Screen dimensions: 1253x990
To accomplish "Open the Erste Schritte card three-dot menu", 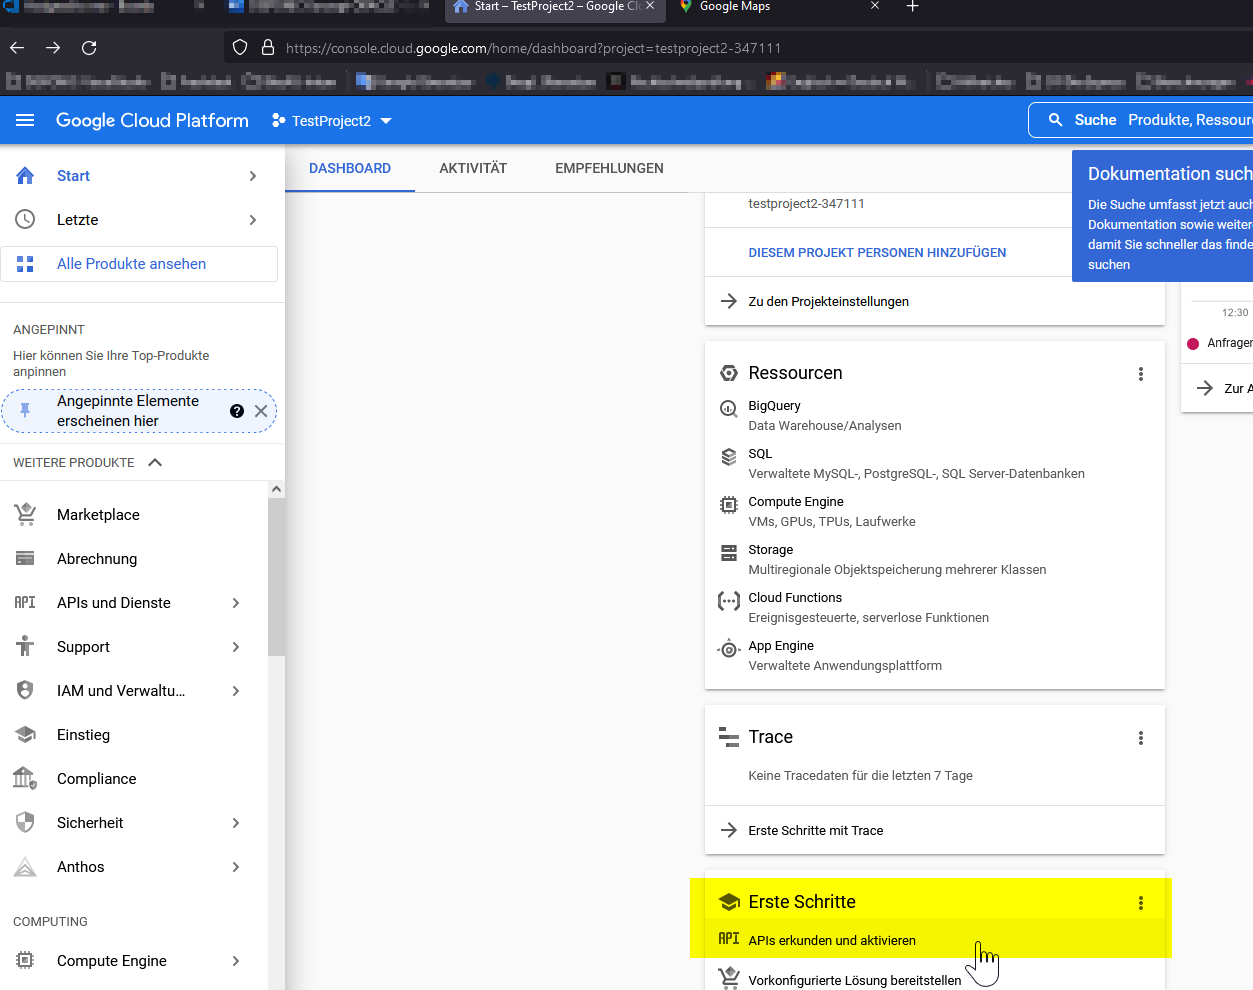I will pyautogui.click(x=1140, y=903).
